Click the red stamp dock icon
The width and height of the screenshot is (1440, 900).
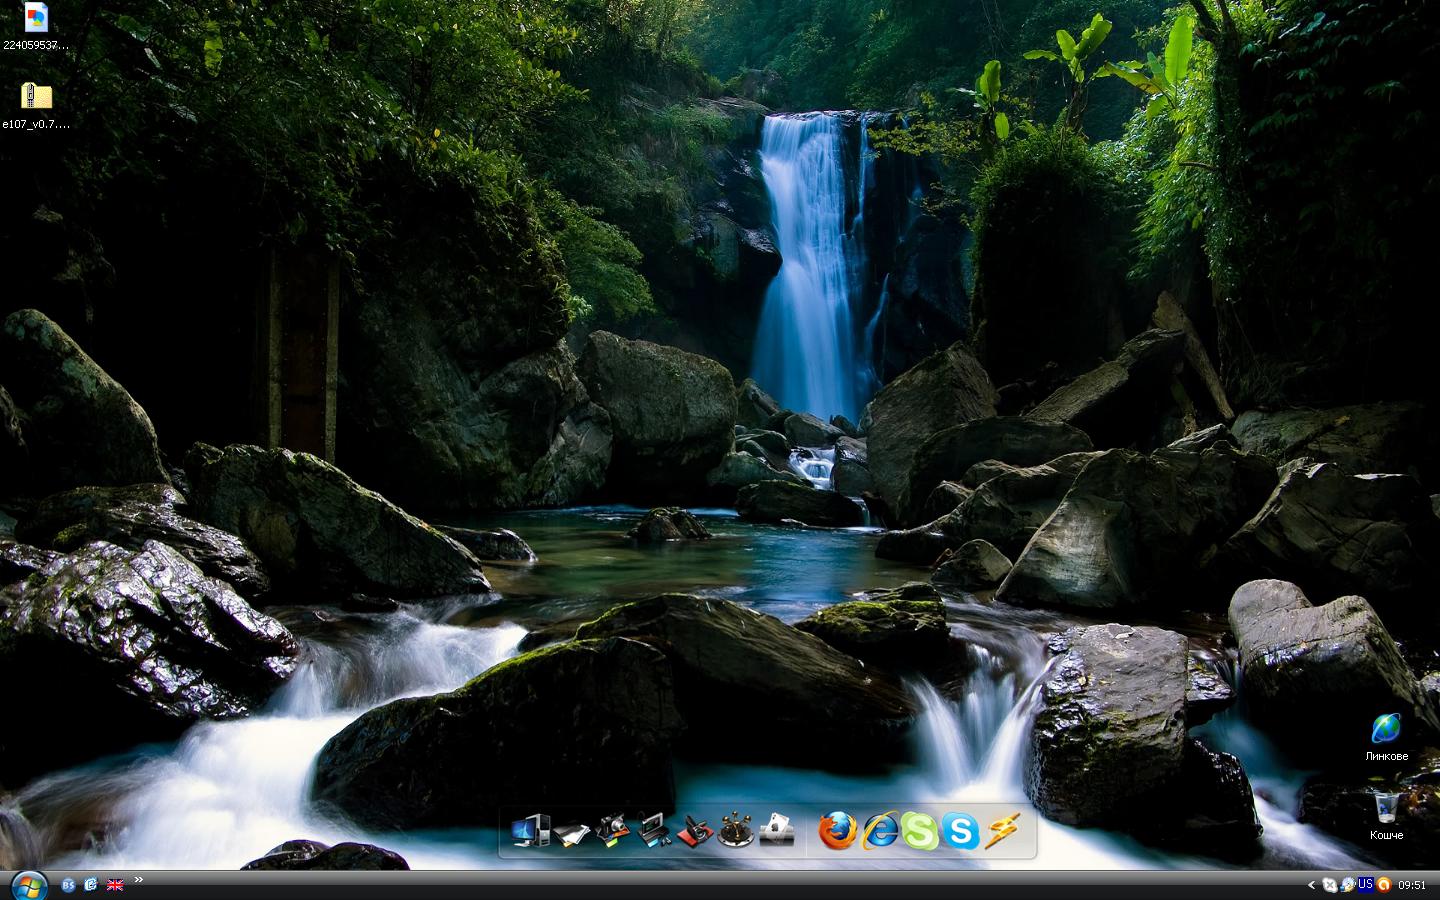tap(695, 831)
